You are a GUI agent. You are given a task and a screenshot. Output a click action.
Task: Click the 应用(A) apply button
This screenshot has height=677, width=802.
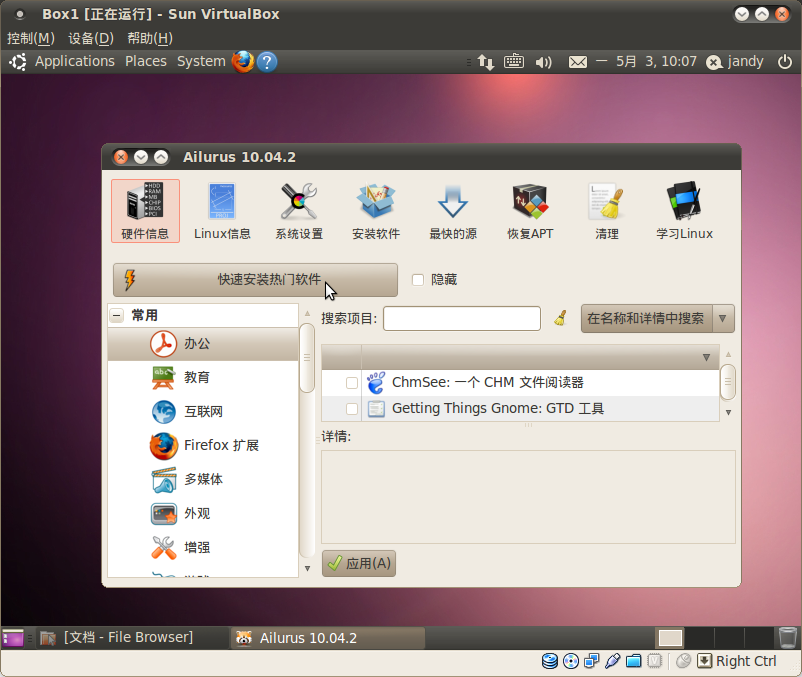tap(359, 563)
